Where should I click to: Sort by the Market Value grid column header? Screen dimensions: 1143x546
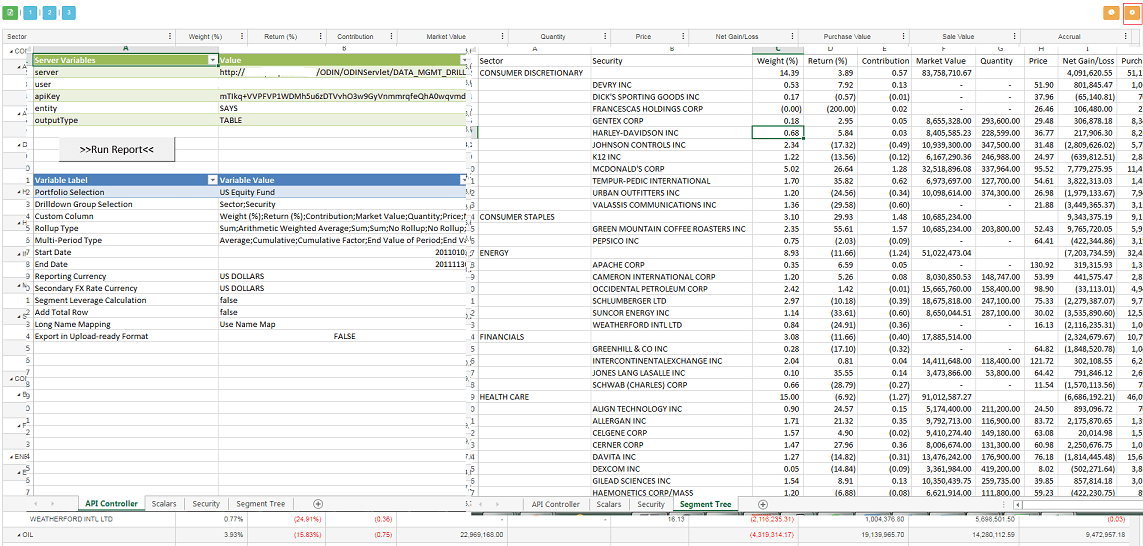pos(452,36)
